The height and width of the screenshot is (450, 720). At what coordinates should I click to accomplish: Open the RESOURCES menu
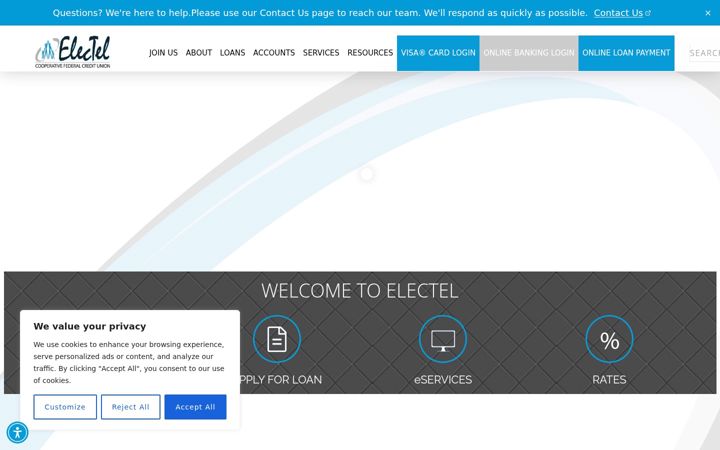tap(370, 53)
